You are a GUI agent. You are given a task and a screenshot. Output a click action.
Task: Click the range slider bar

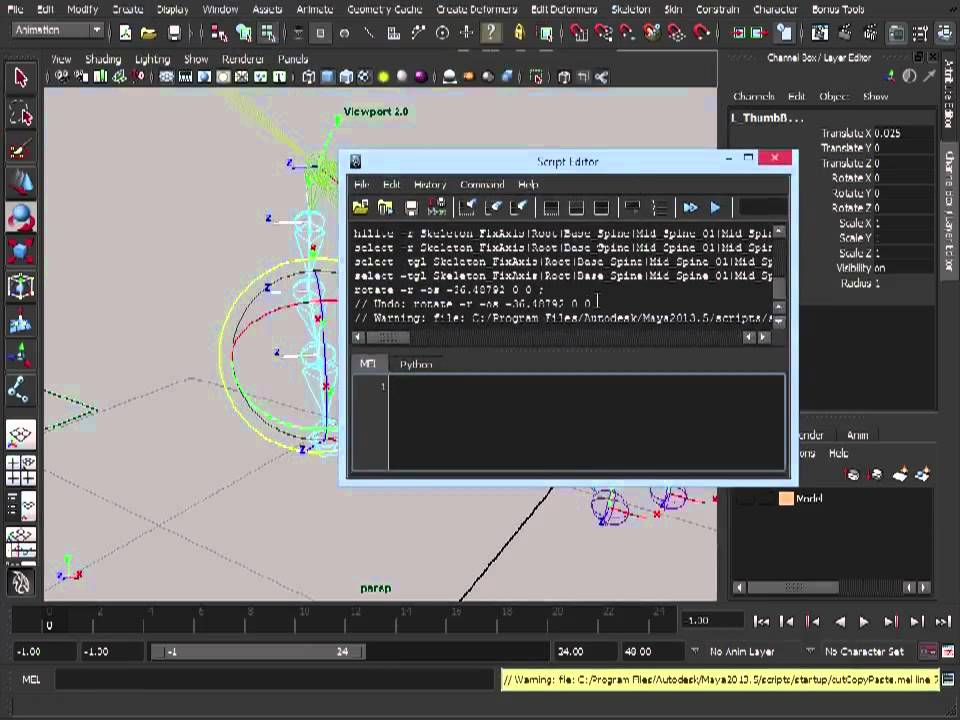(258, 652)
